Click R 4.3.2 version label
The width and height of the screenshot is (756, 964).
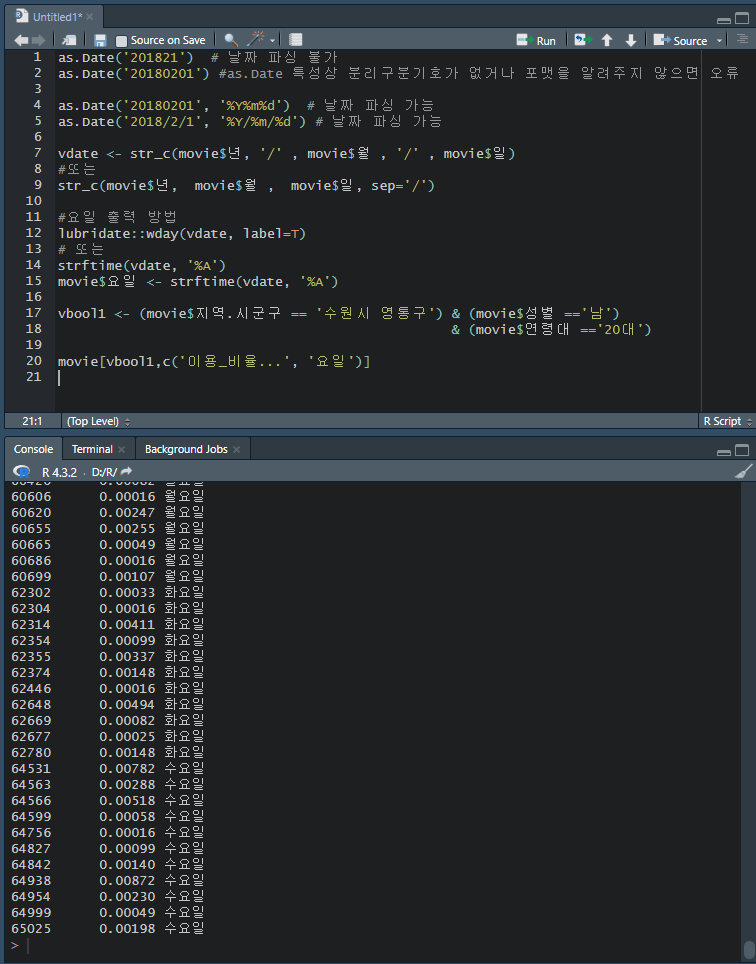(60, 472)
